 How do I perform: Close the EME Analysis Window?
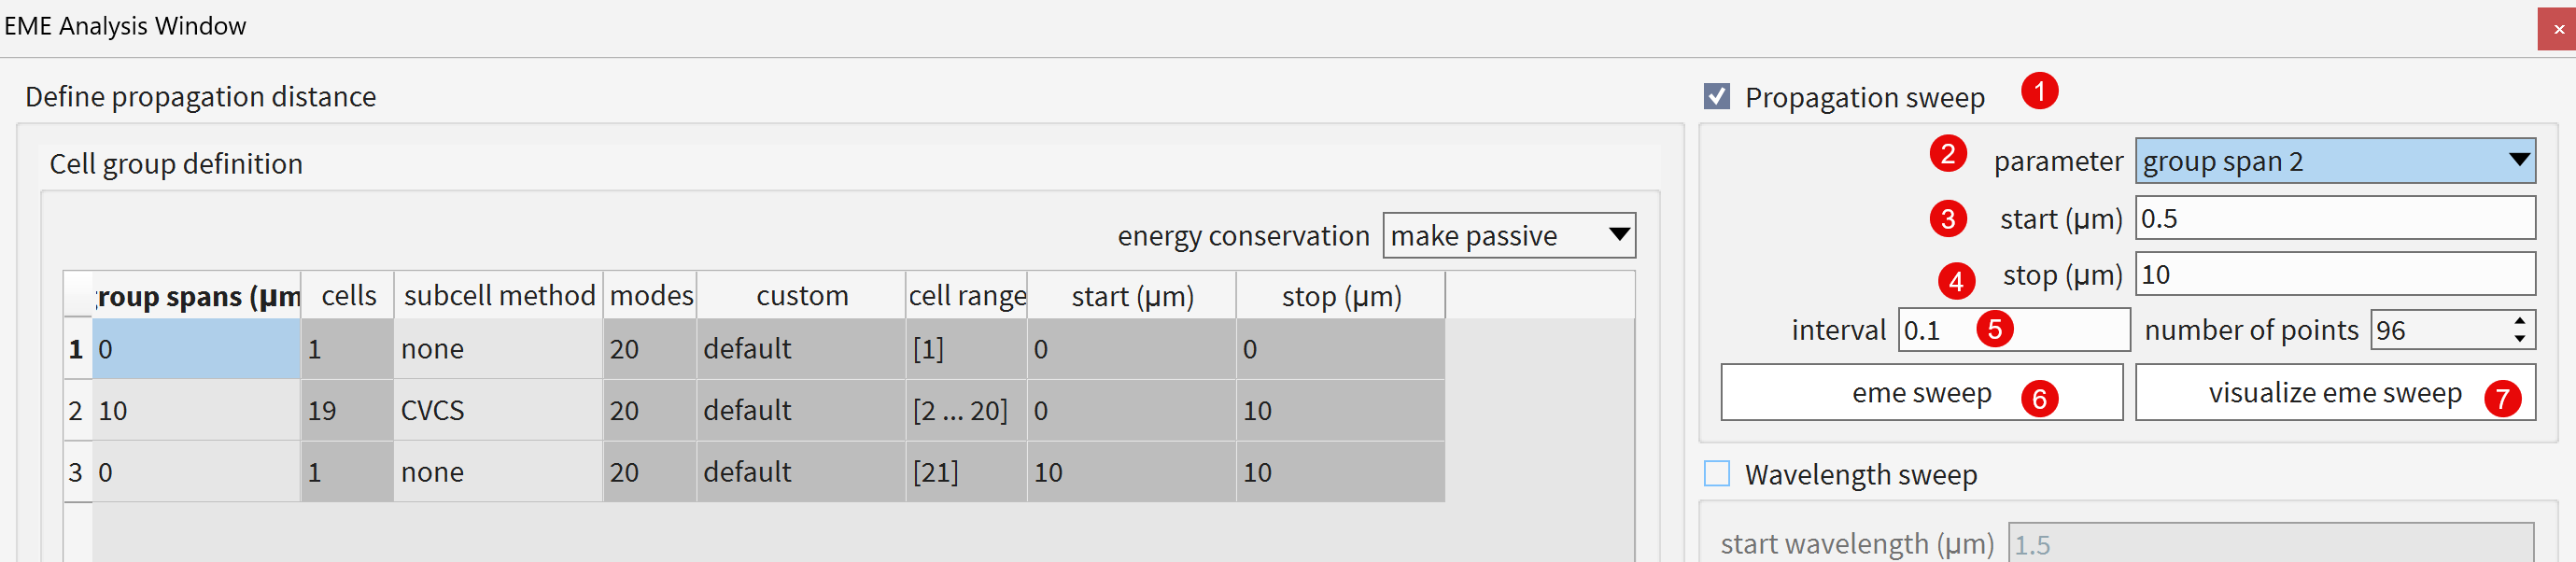(2558, 29)
